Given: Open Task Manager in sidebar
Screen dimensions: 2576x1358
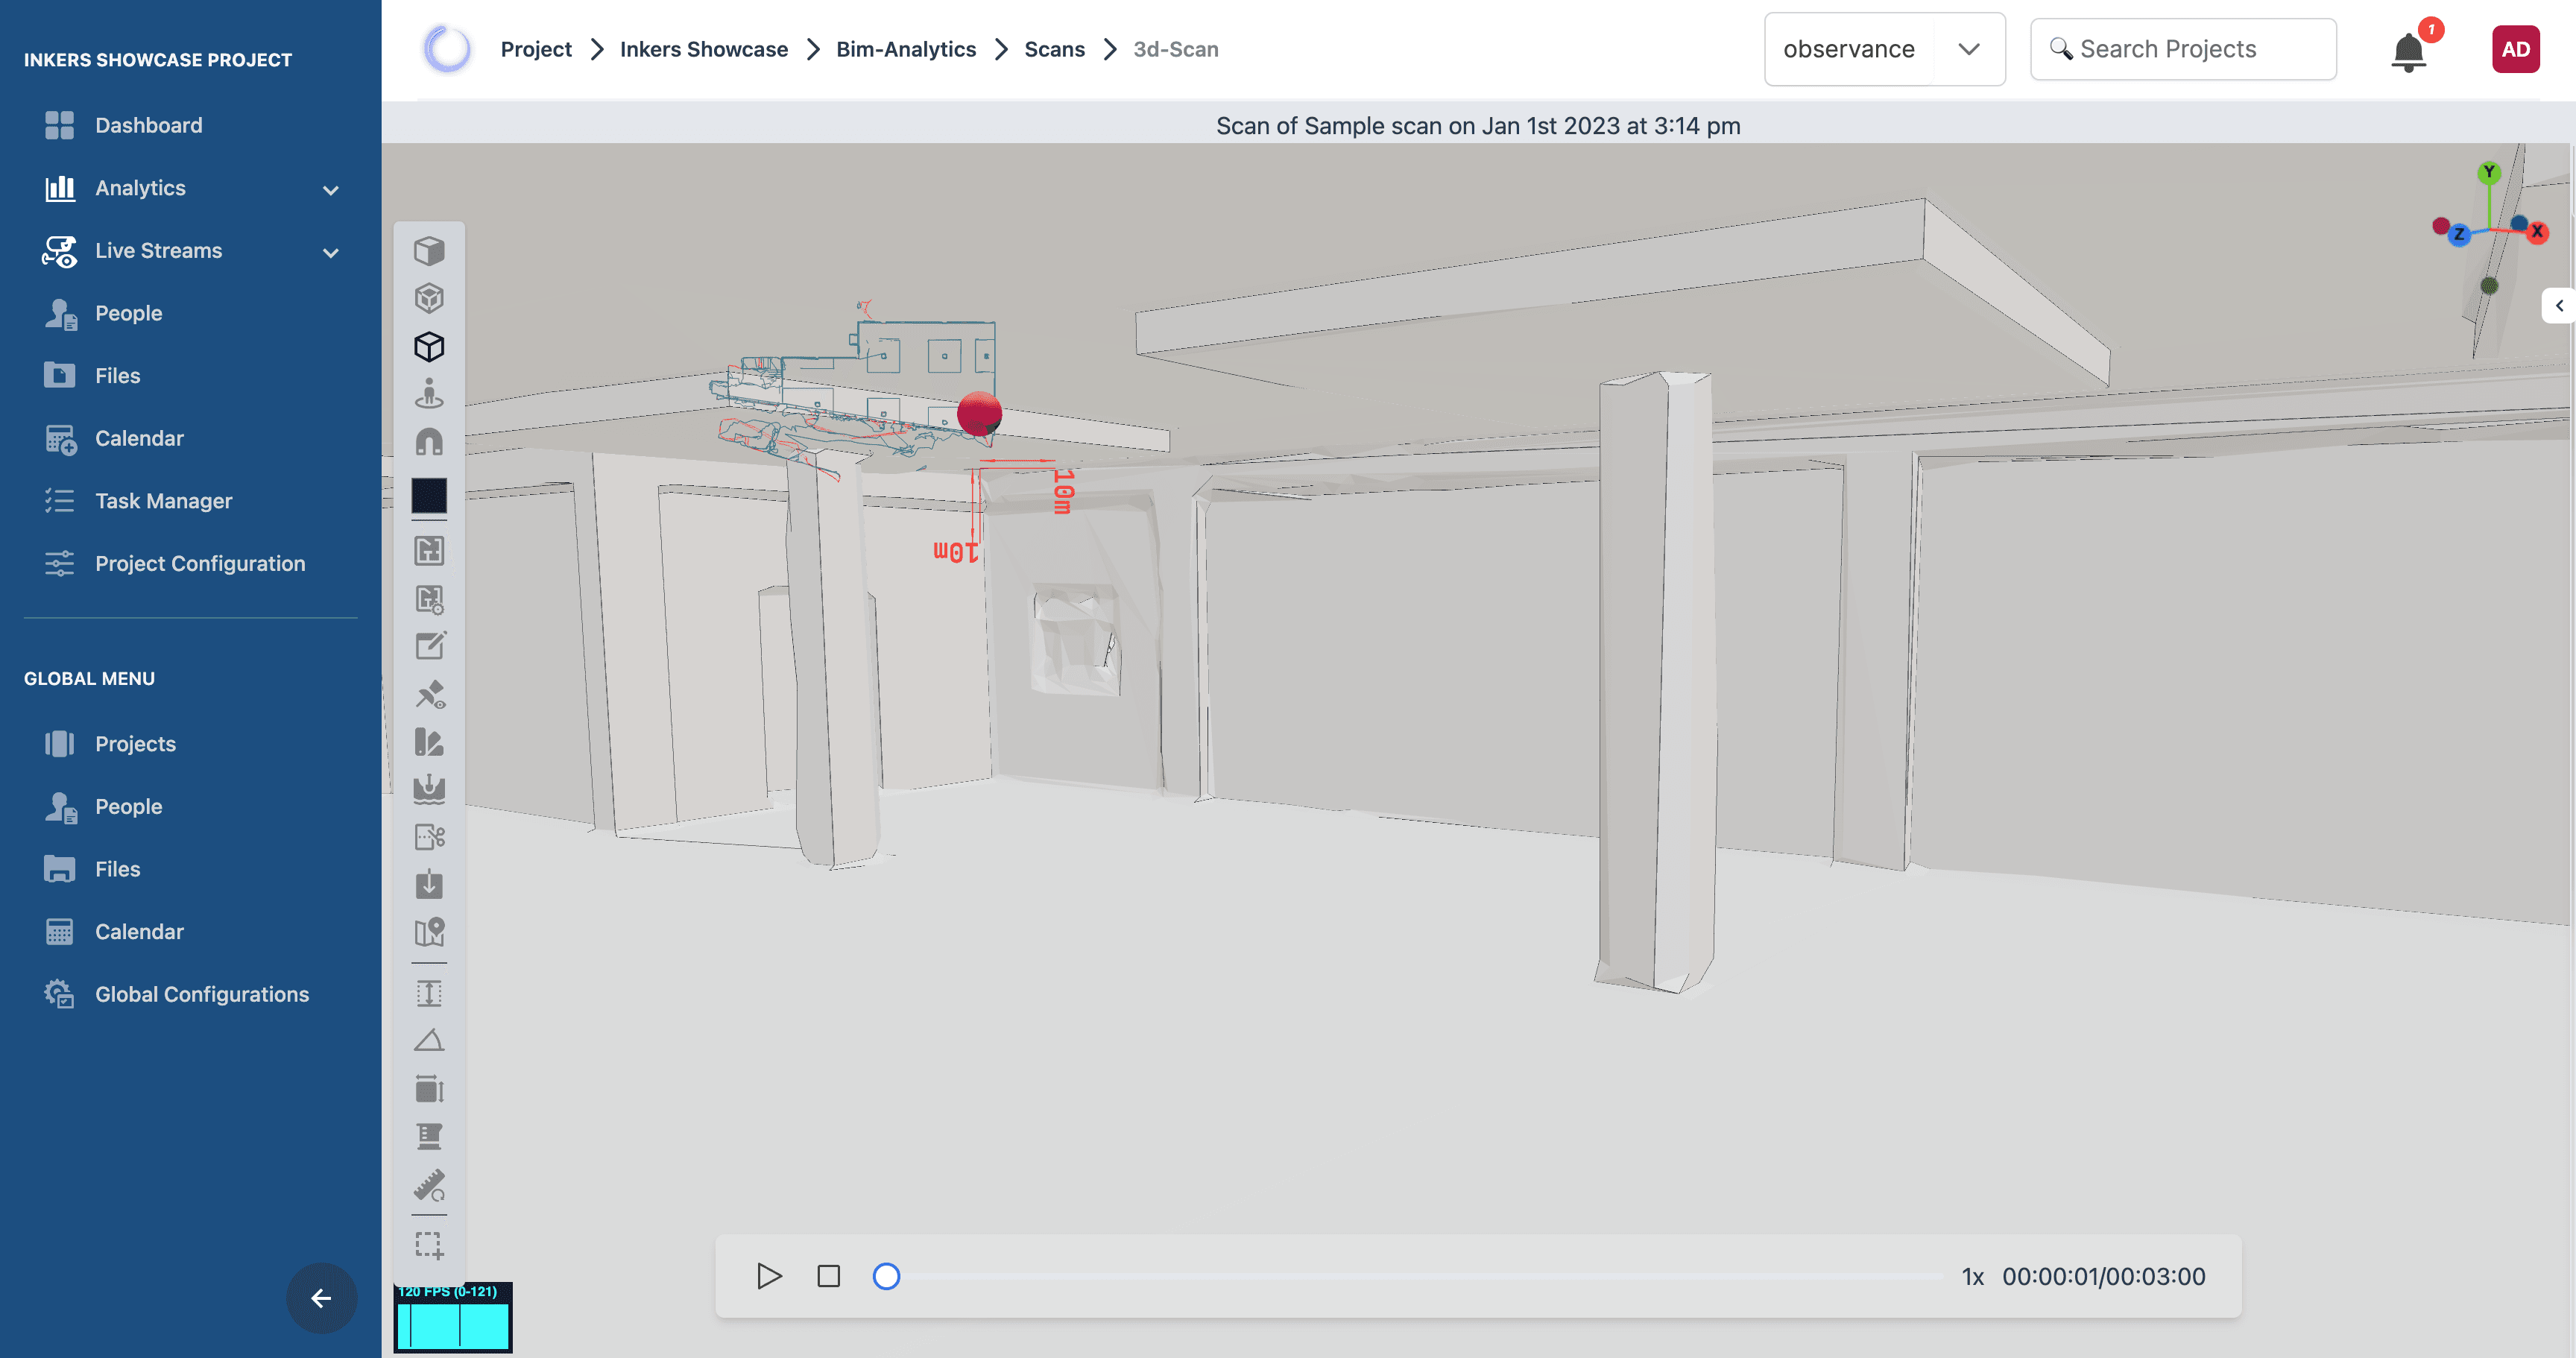Looking at the screenshot, I should click(x=163, y=501).
